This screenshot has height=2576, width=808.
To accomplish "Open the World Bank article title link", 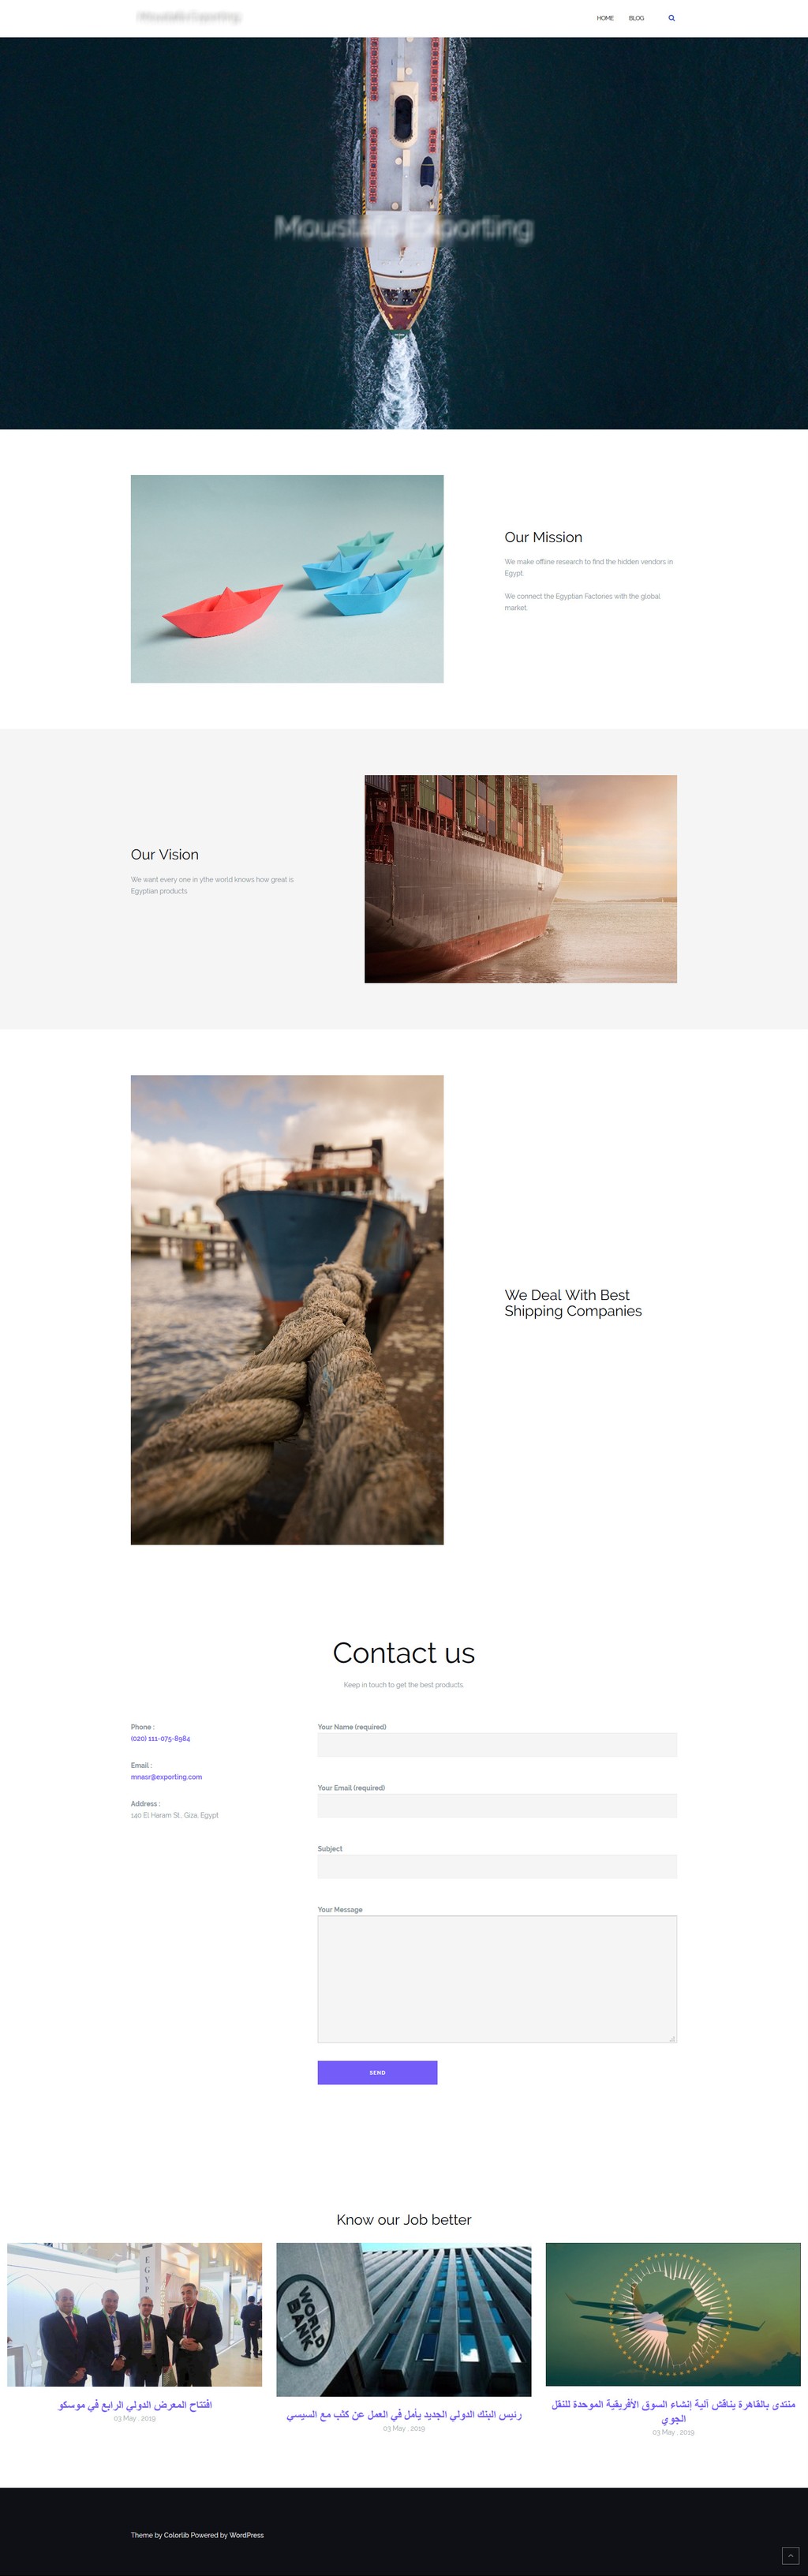I will pyautogui.click(x=404, y=2414).
